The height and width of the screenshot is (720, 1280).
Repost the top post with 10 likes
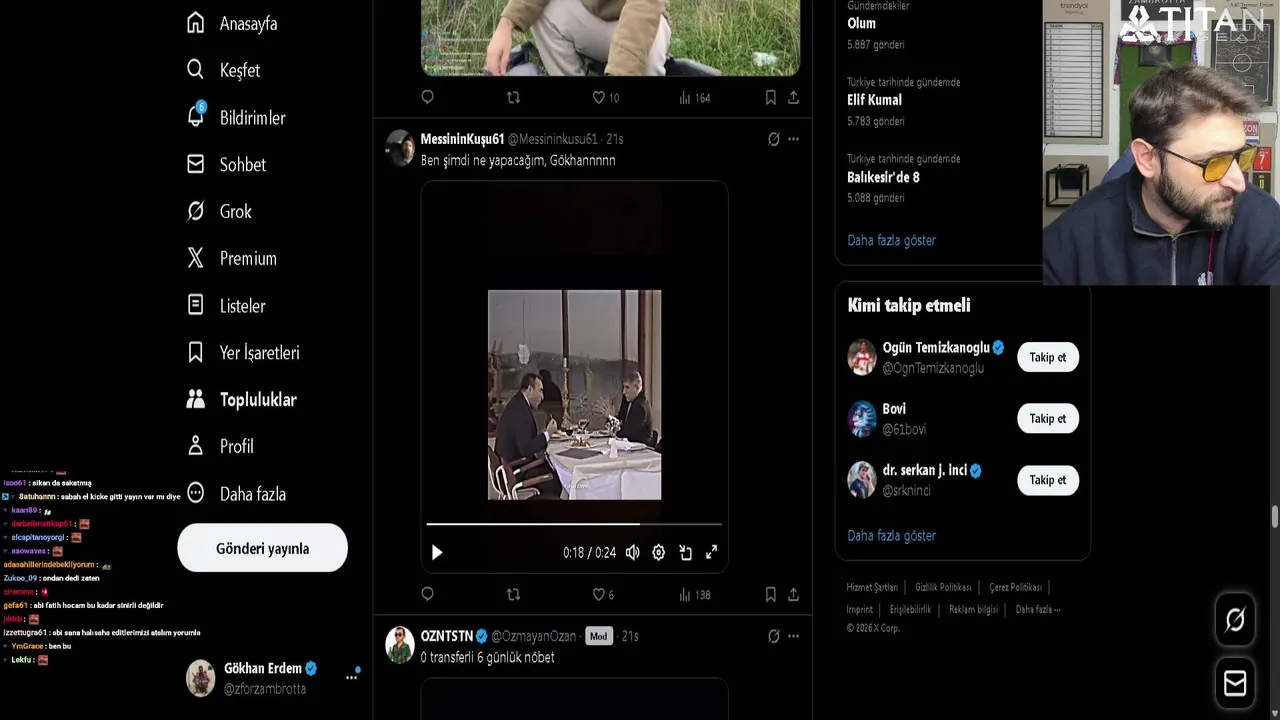click(x=513, y=97)
